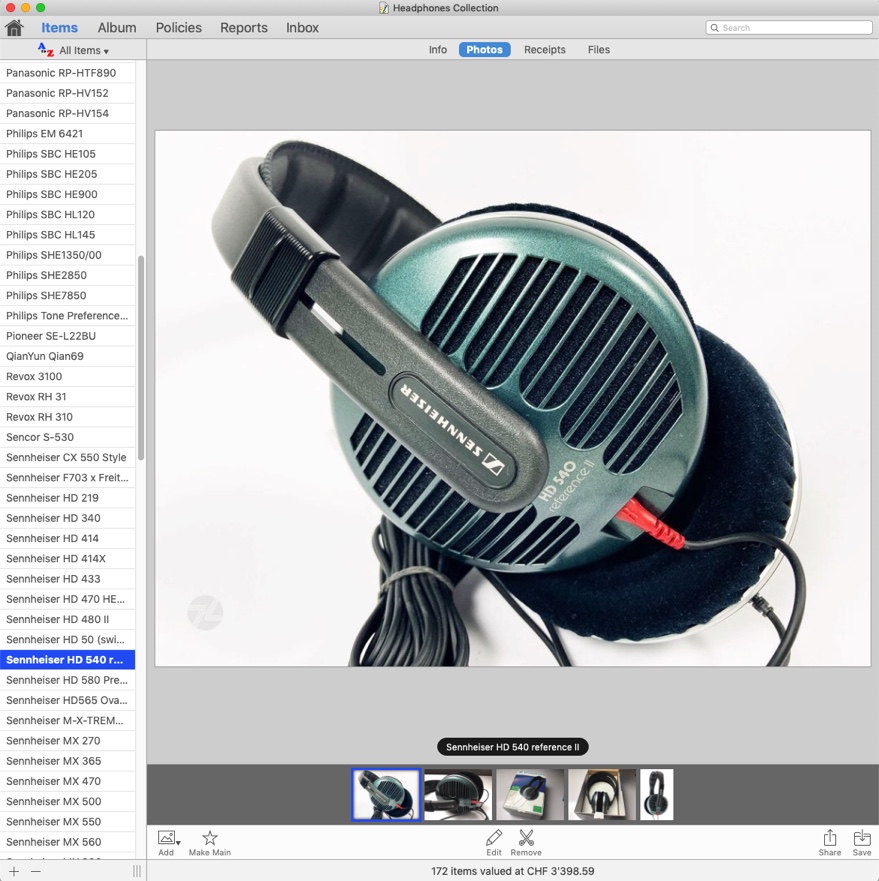The width and height of the screenshot is (879, 881).
Task: Select Sennheiser HD 580 Pre item
Action: tap(67, 680)
